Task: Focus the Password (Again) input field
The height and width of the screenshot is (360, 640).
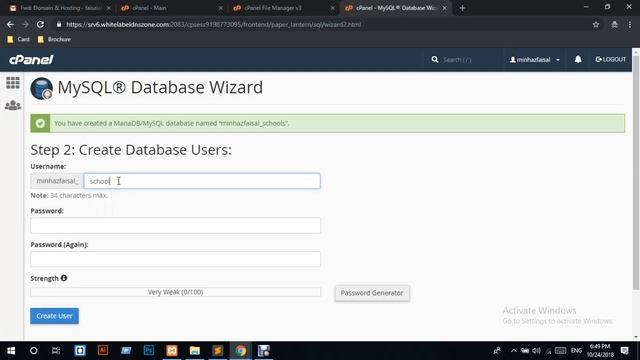Action: (176, 259)
